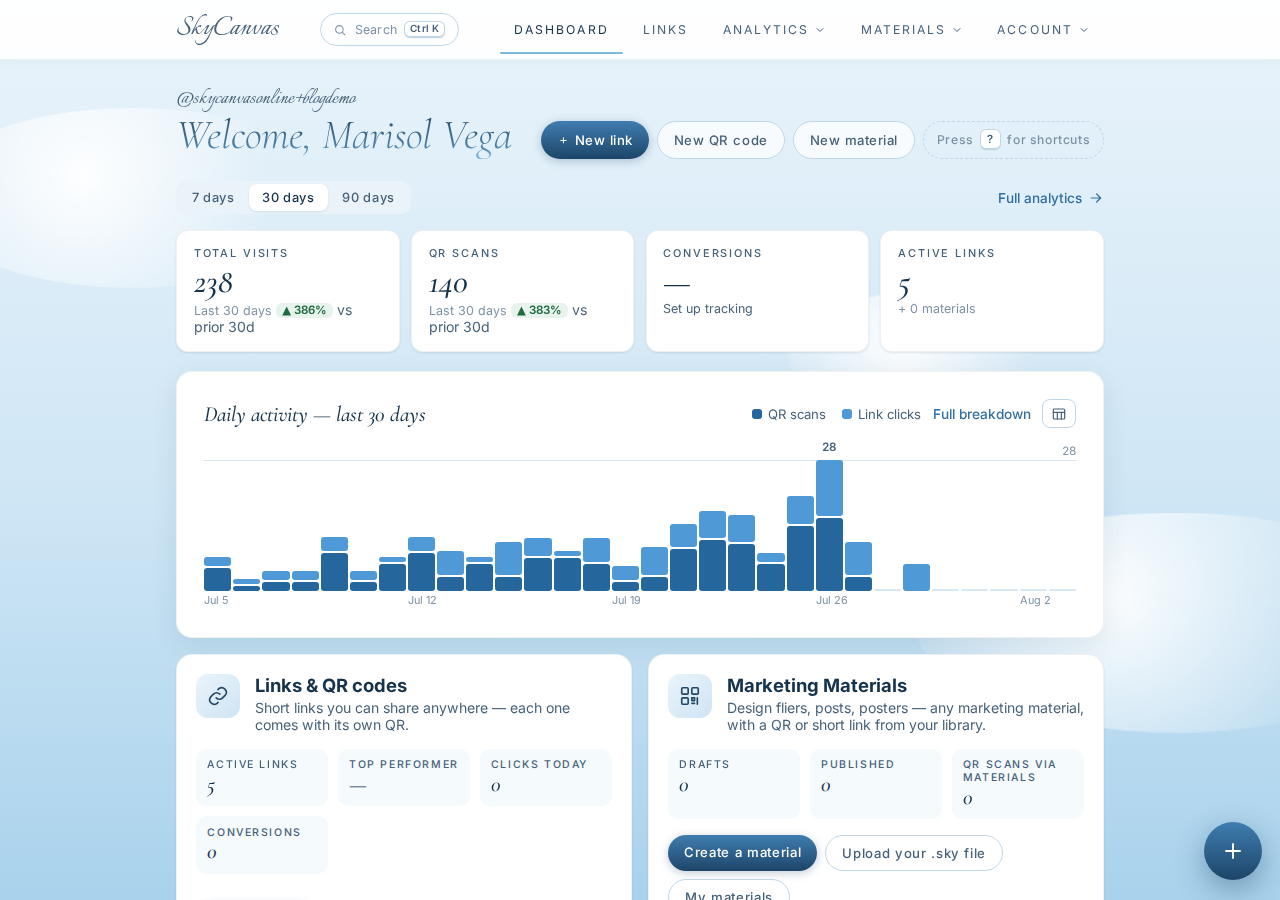
Task: Open the Active Links summary card
Action: tap(992, 291)
